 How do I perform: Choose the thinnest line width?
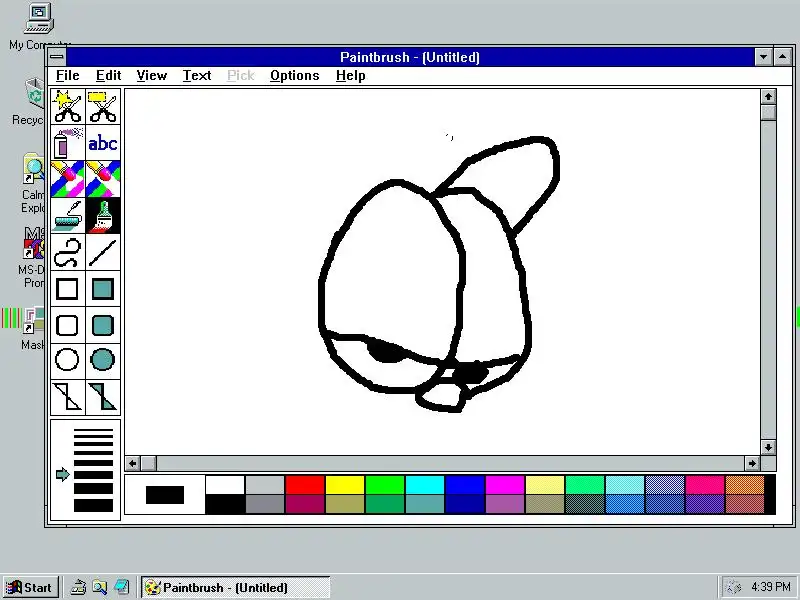click(93, 431)
